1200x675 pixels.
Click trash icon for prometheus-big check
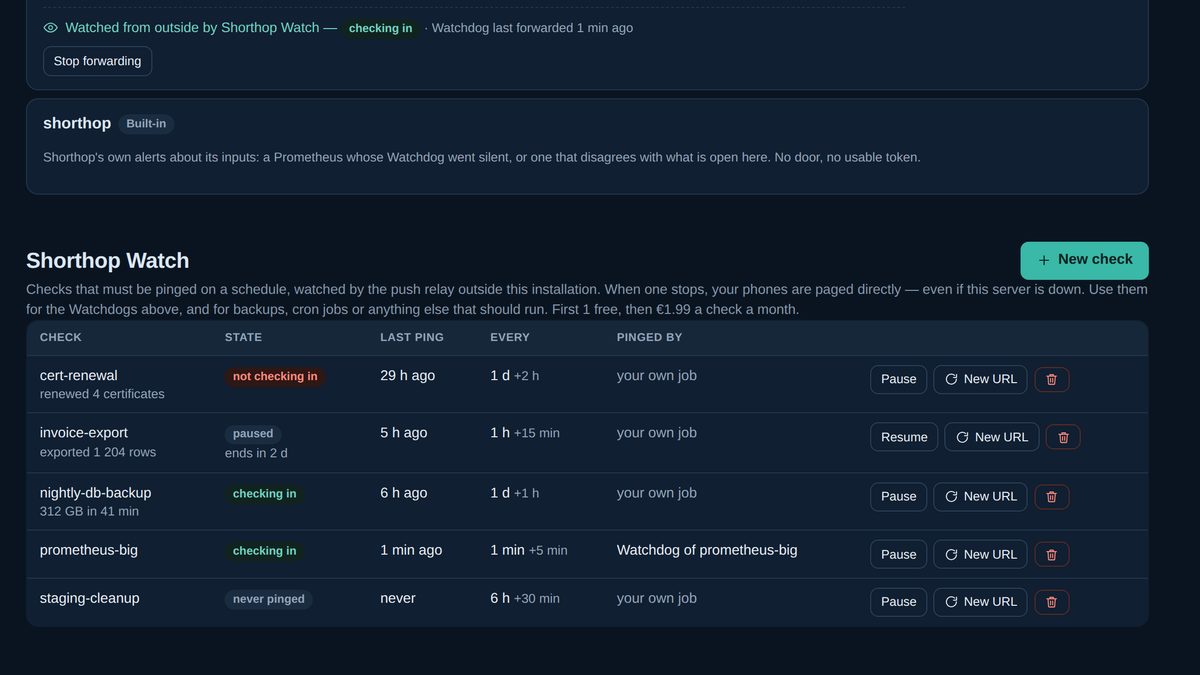click(x=1051, y=554)
